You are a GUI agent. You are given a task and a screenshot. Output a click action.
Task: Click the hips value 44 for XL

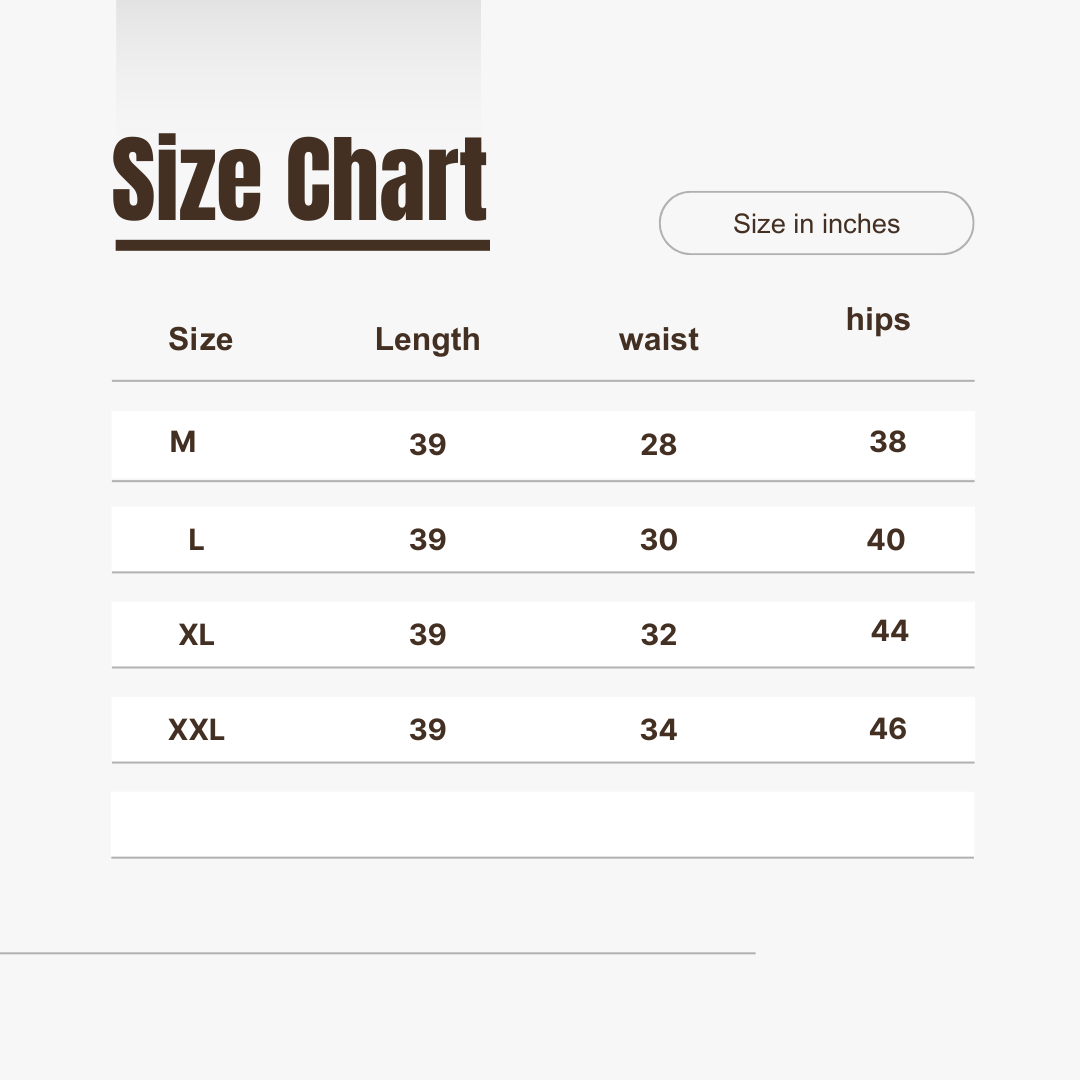[x=889, y=631]
